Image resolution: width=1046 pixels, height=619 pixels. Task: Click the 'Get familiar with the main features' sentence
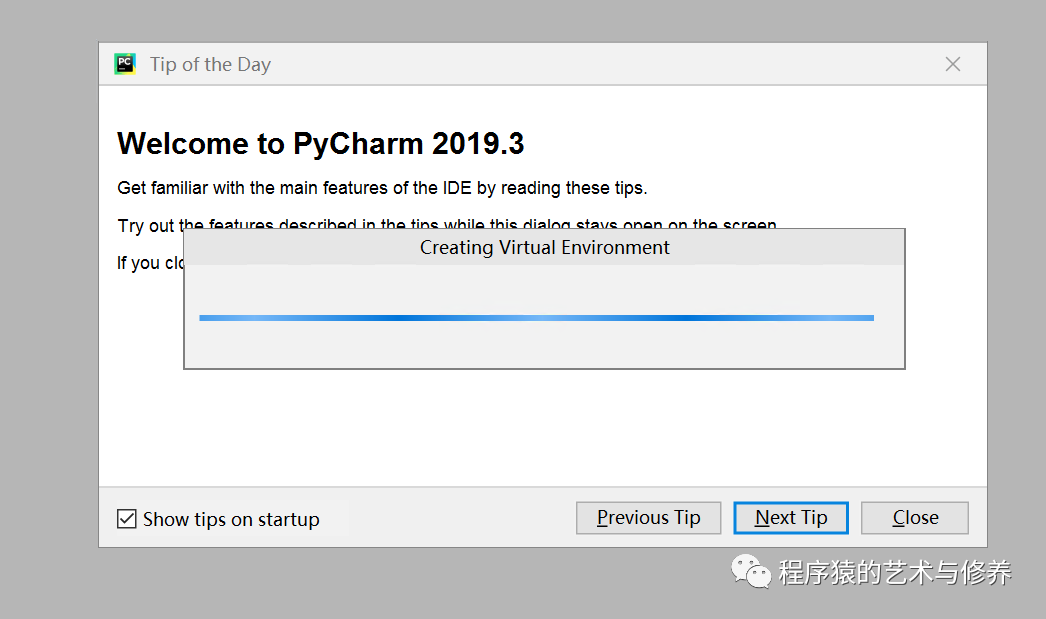click(382, 188)
